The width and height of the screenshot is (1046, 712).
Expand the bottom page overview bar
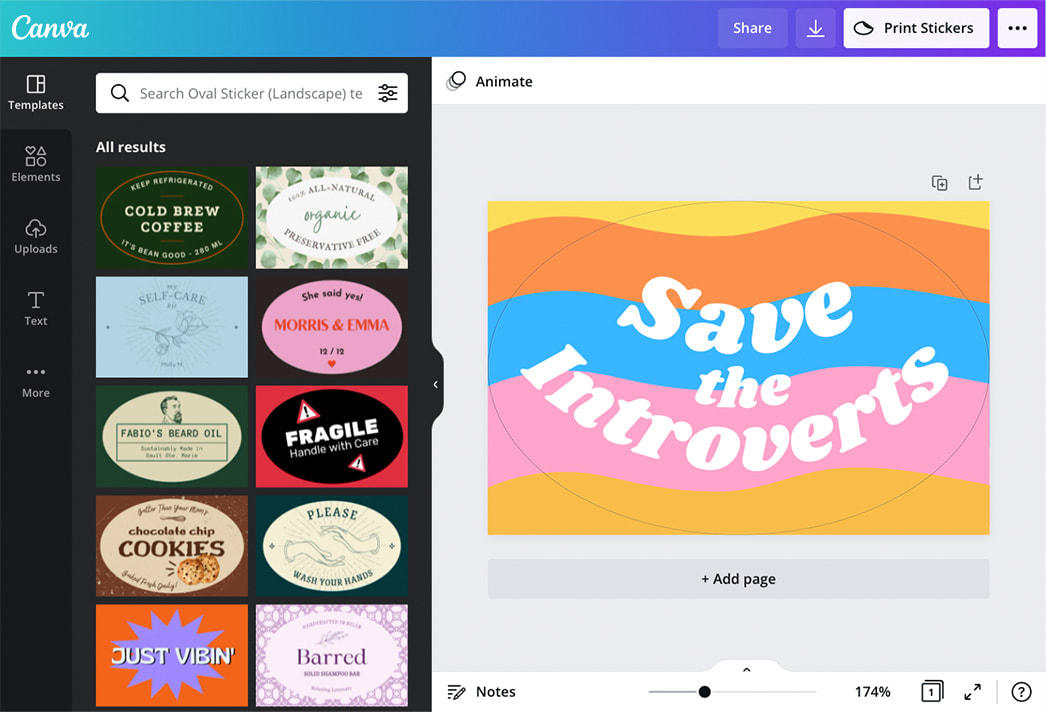[x=746, y=668]
